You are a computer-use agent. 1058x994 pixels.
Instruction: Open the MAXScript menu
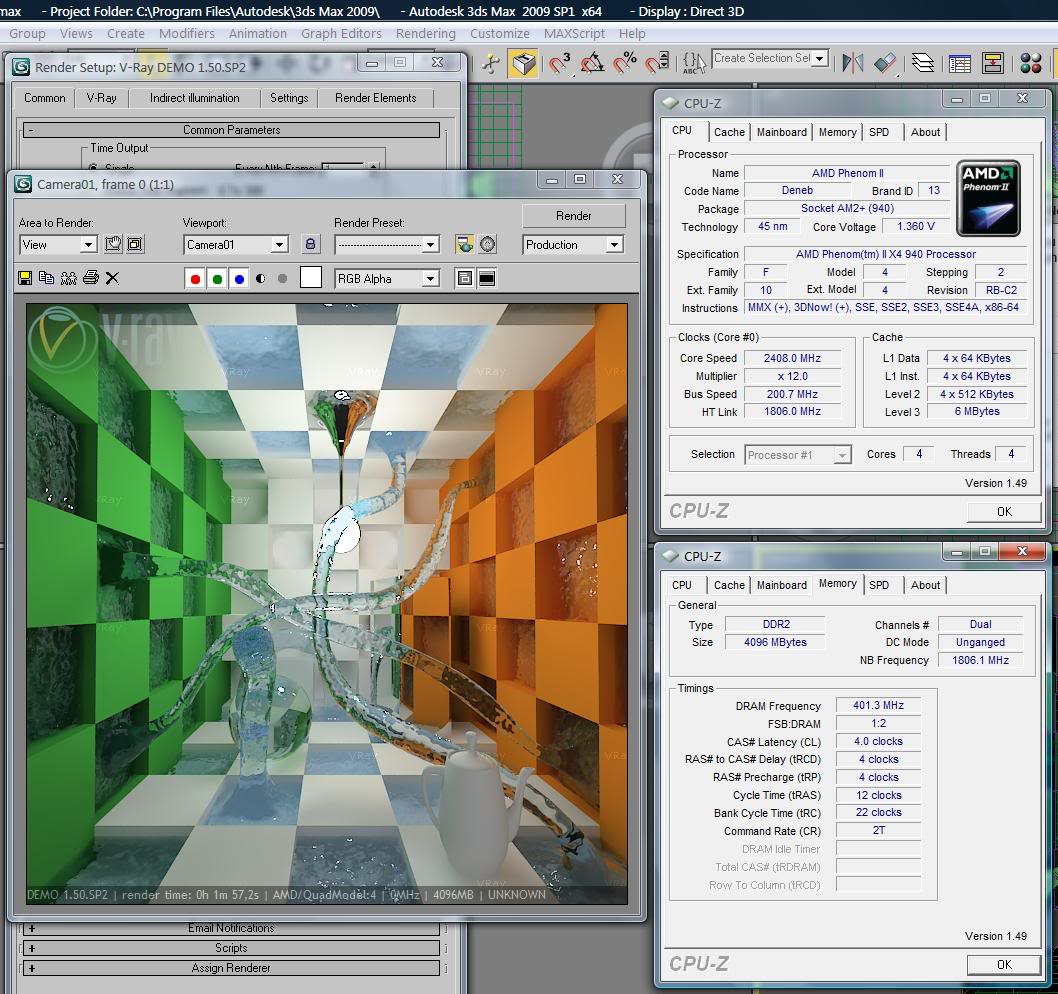(x=574, y=33)
